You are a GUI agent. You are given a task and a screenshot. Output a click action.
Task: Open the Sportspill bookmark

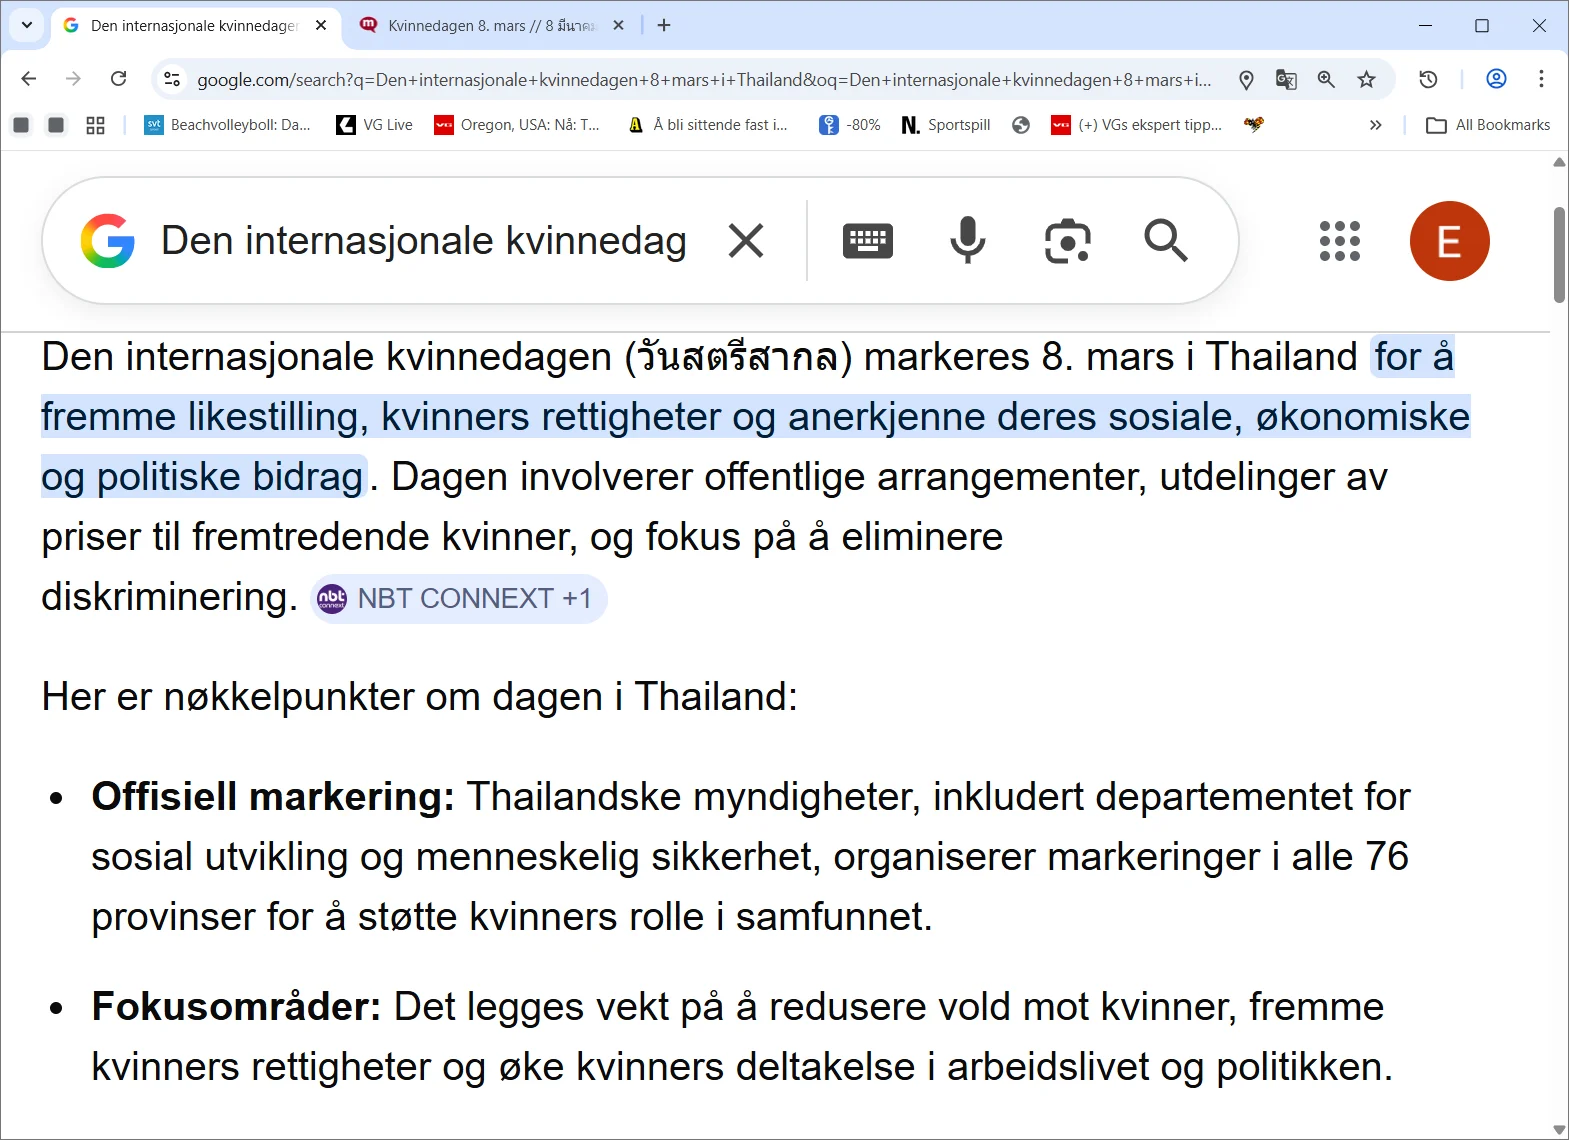pyautogui.click(x=946, y=125)
